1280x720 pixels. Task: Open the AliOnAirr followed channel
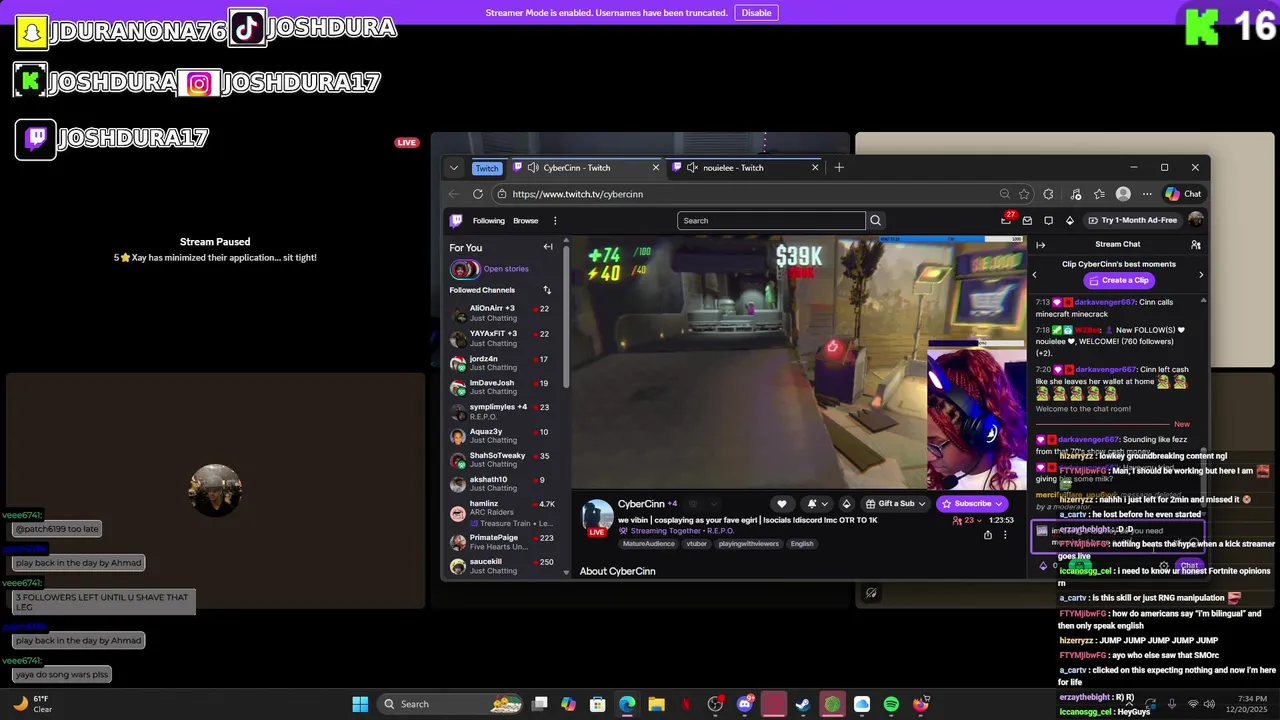click(x=504, y=313)
